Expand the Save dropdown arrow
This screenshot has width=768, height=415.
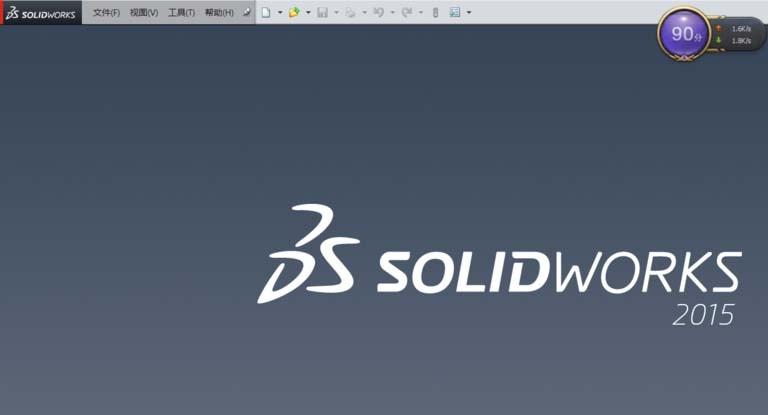[336, 13]
